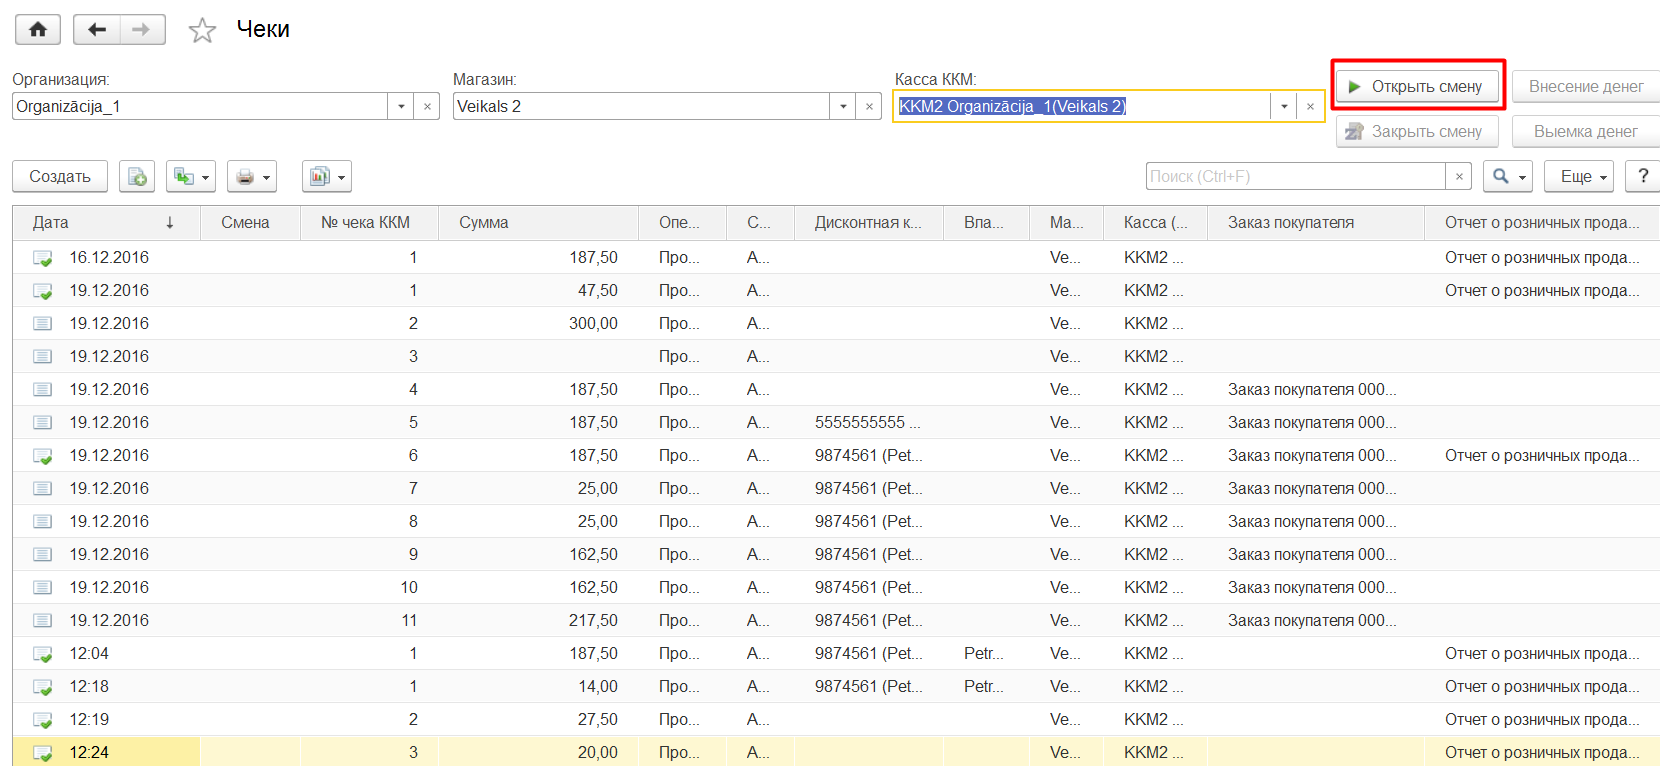Click into Магазин input field
The height and width of the screenshot is (766, 1660).
(641, 106)
